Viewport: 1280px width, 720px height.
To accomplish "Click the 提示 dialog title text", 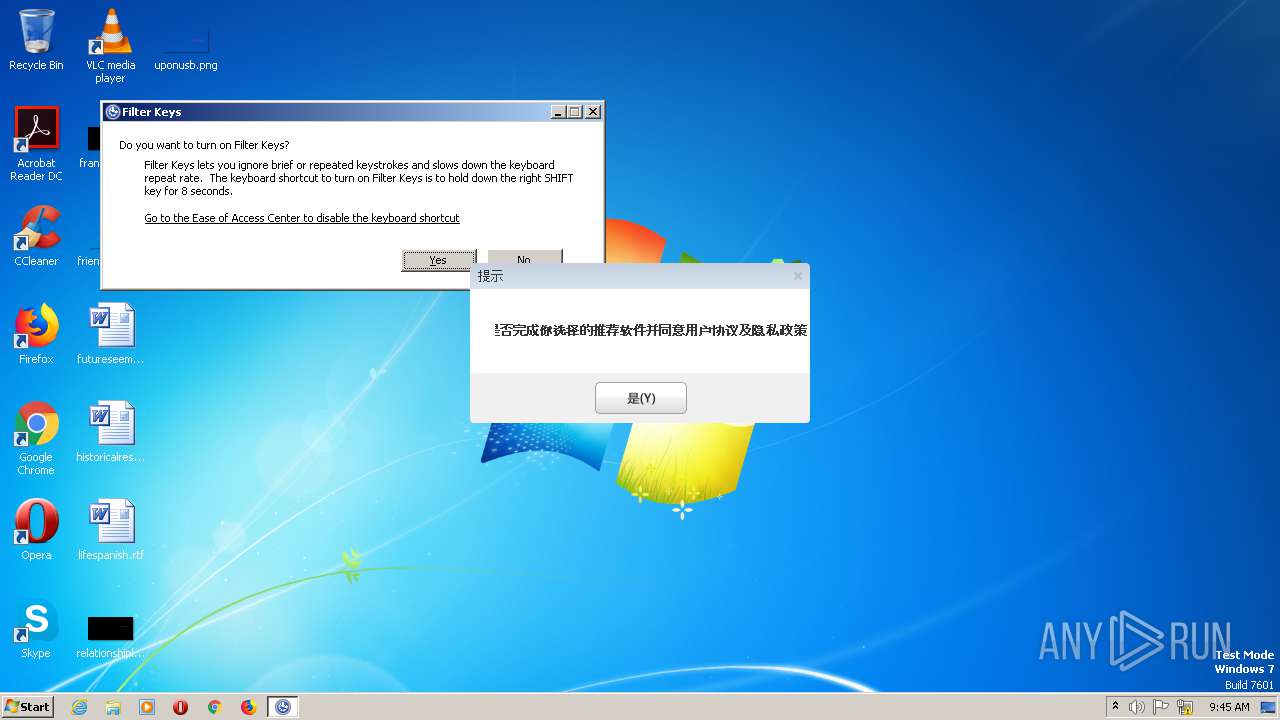I will (490, 276).
